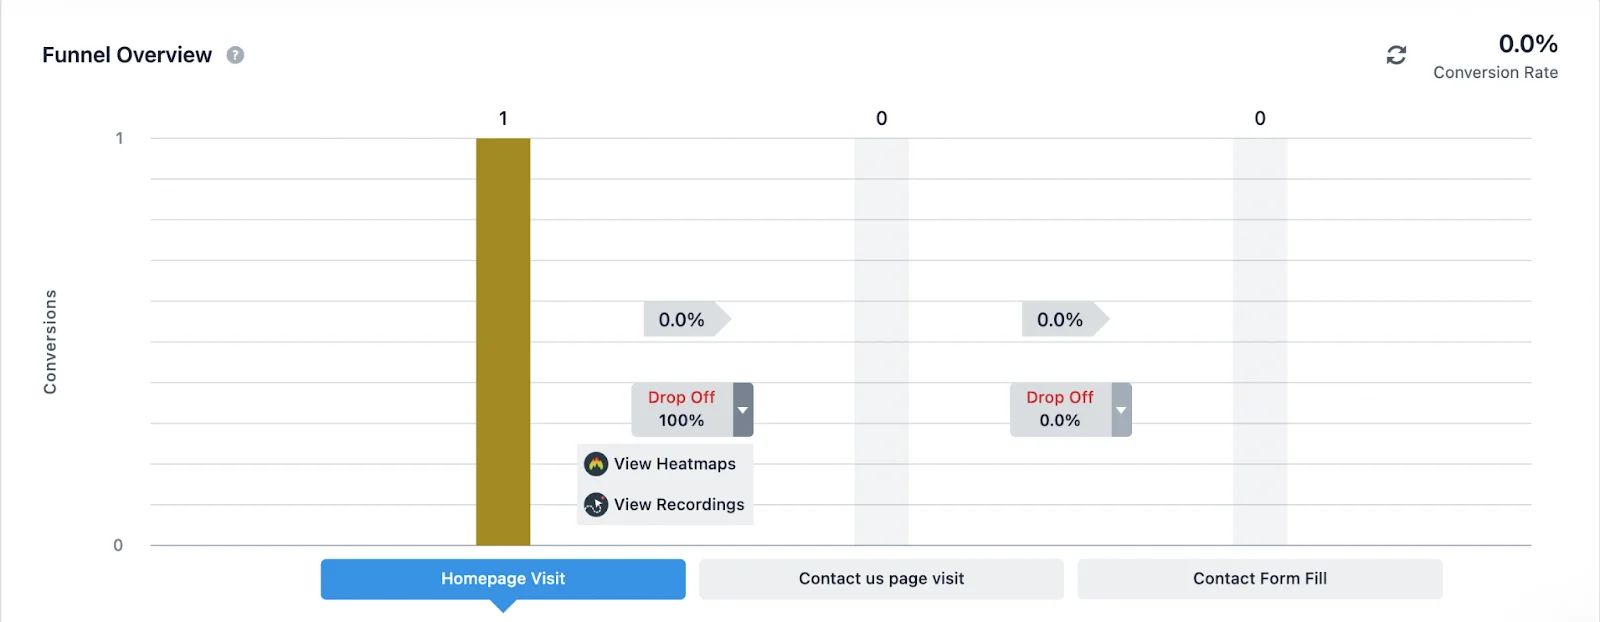Click the refresh funnel data icon

coord(1396,55)
